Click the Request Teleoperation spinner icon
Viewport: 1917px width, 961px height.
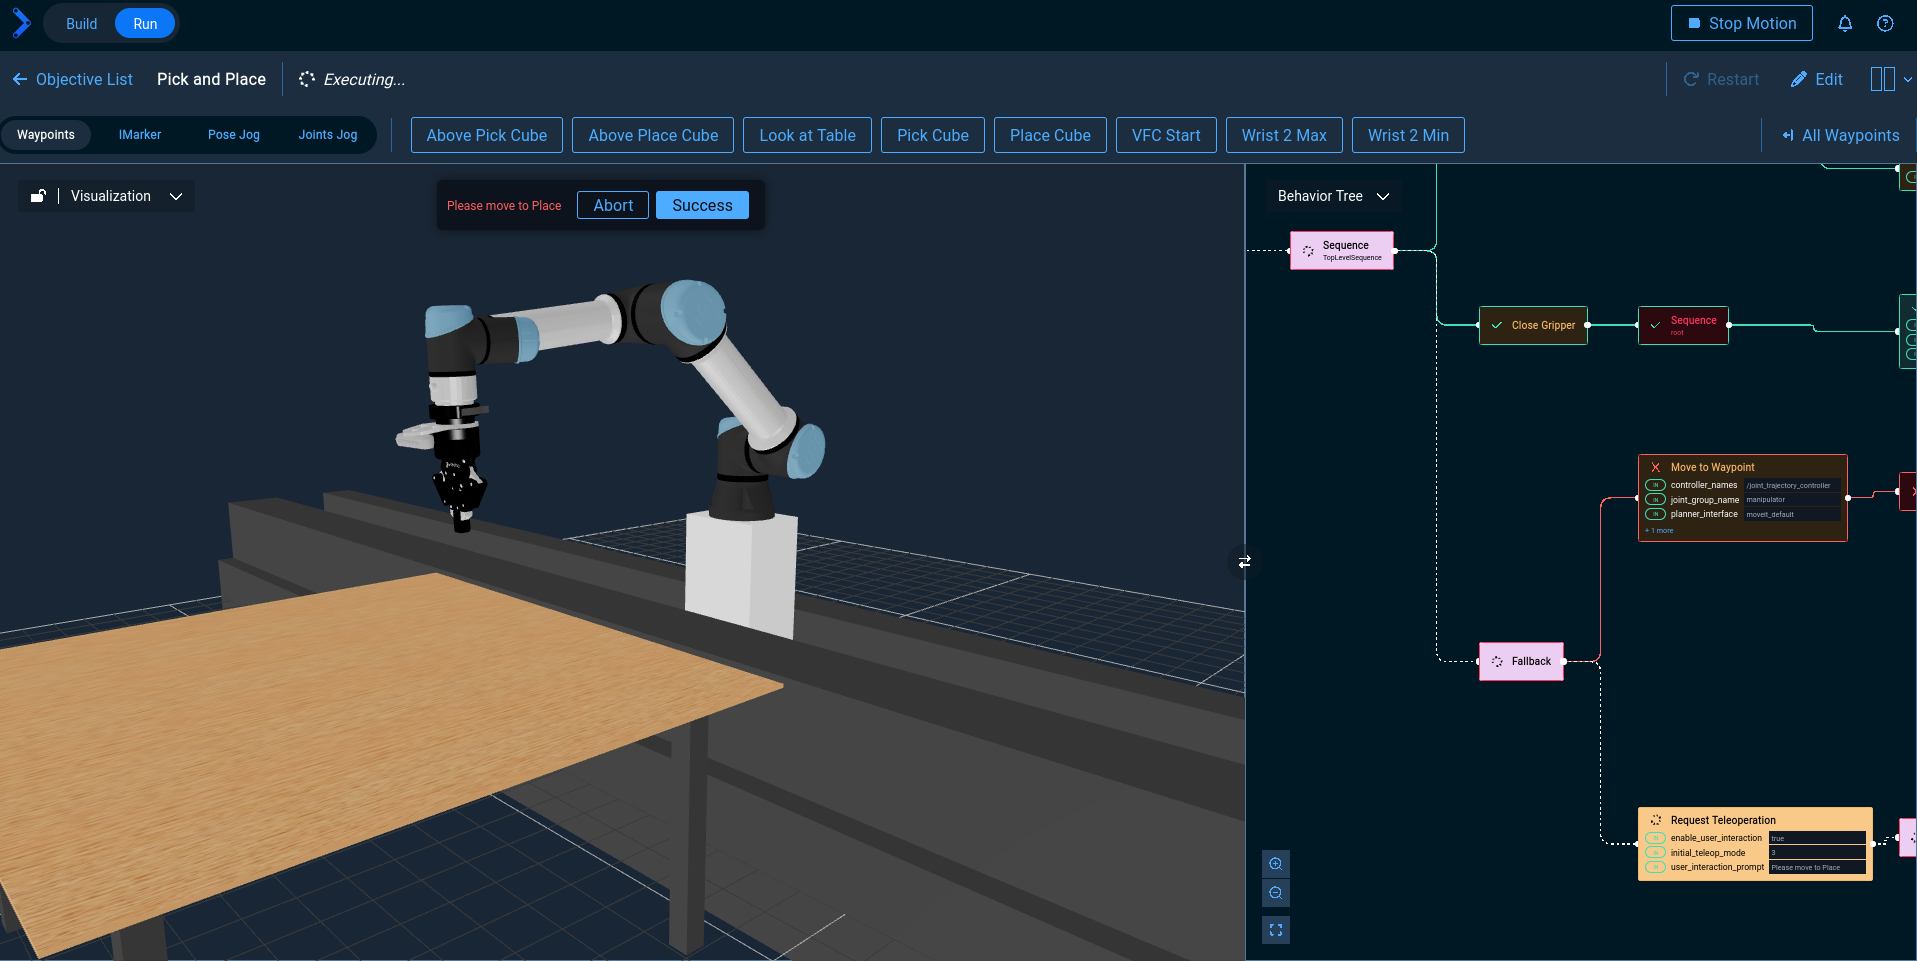click(x=1656, y=820)
